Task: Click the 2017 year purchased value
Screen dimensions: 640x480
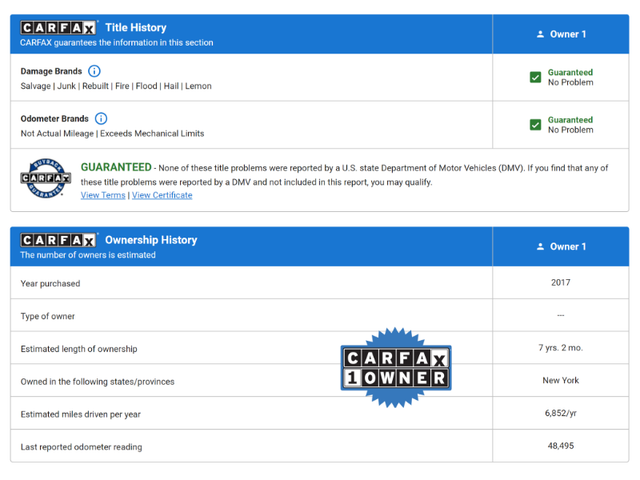Action: (561, 282)
